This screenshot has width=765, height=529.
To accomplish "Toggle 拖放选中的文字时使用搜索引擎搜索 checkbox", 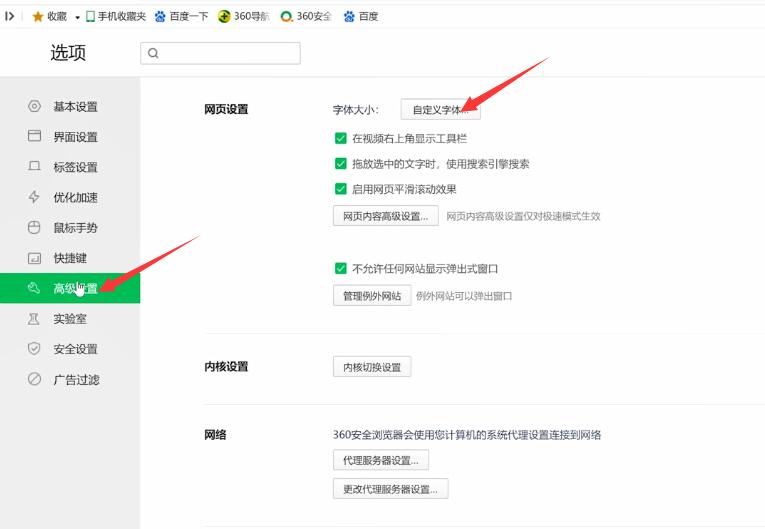I will (341, 163).
